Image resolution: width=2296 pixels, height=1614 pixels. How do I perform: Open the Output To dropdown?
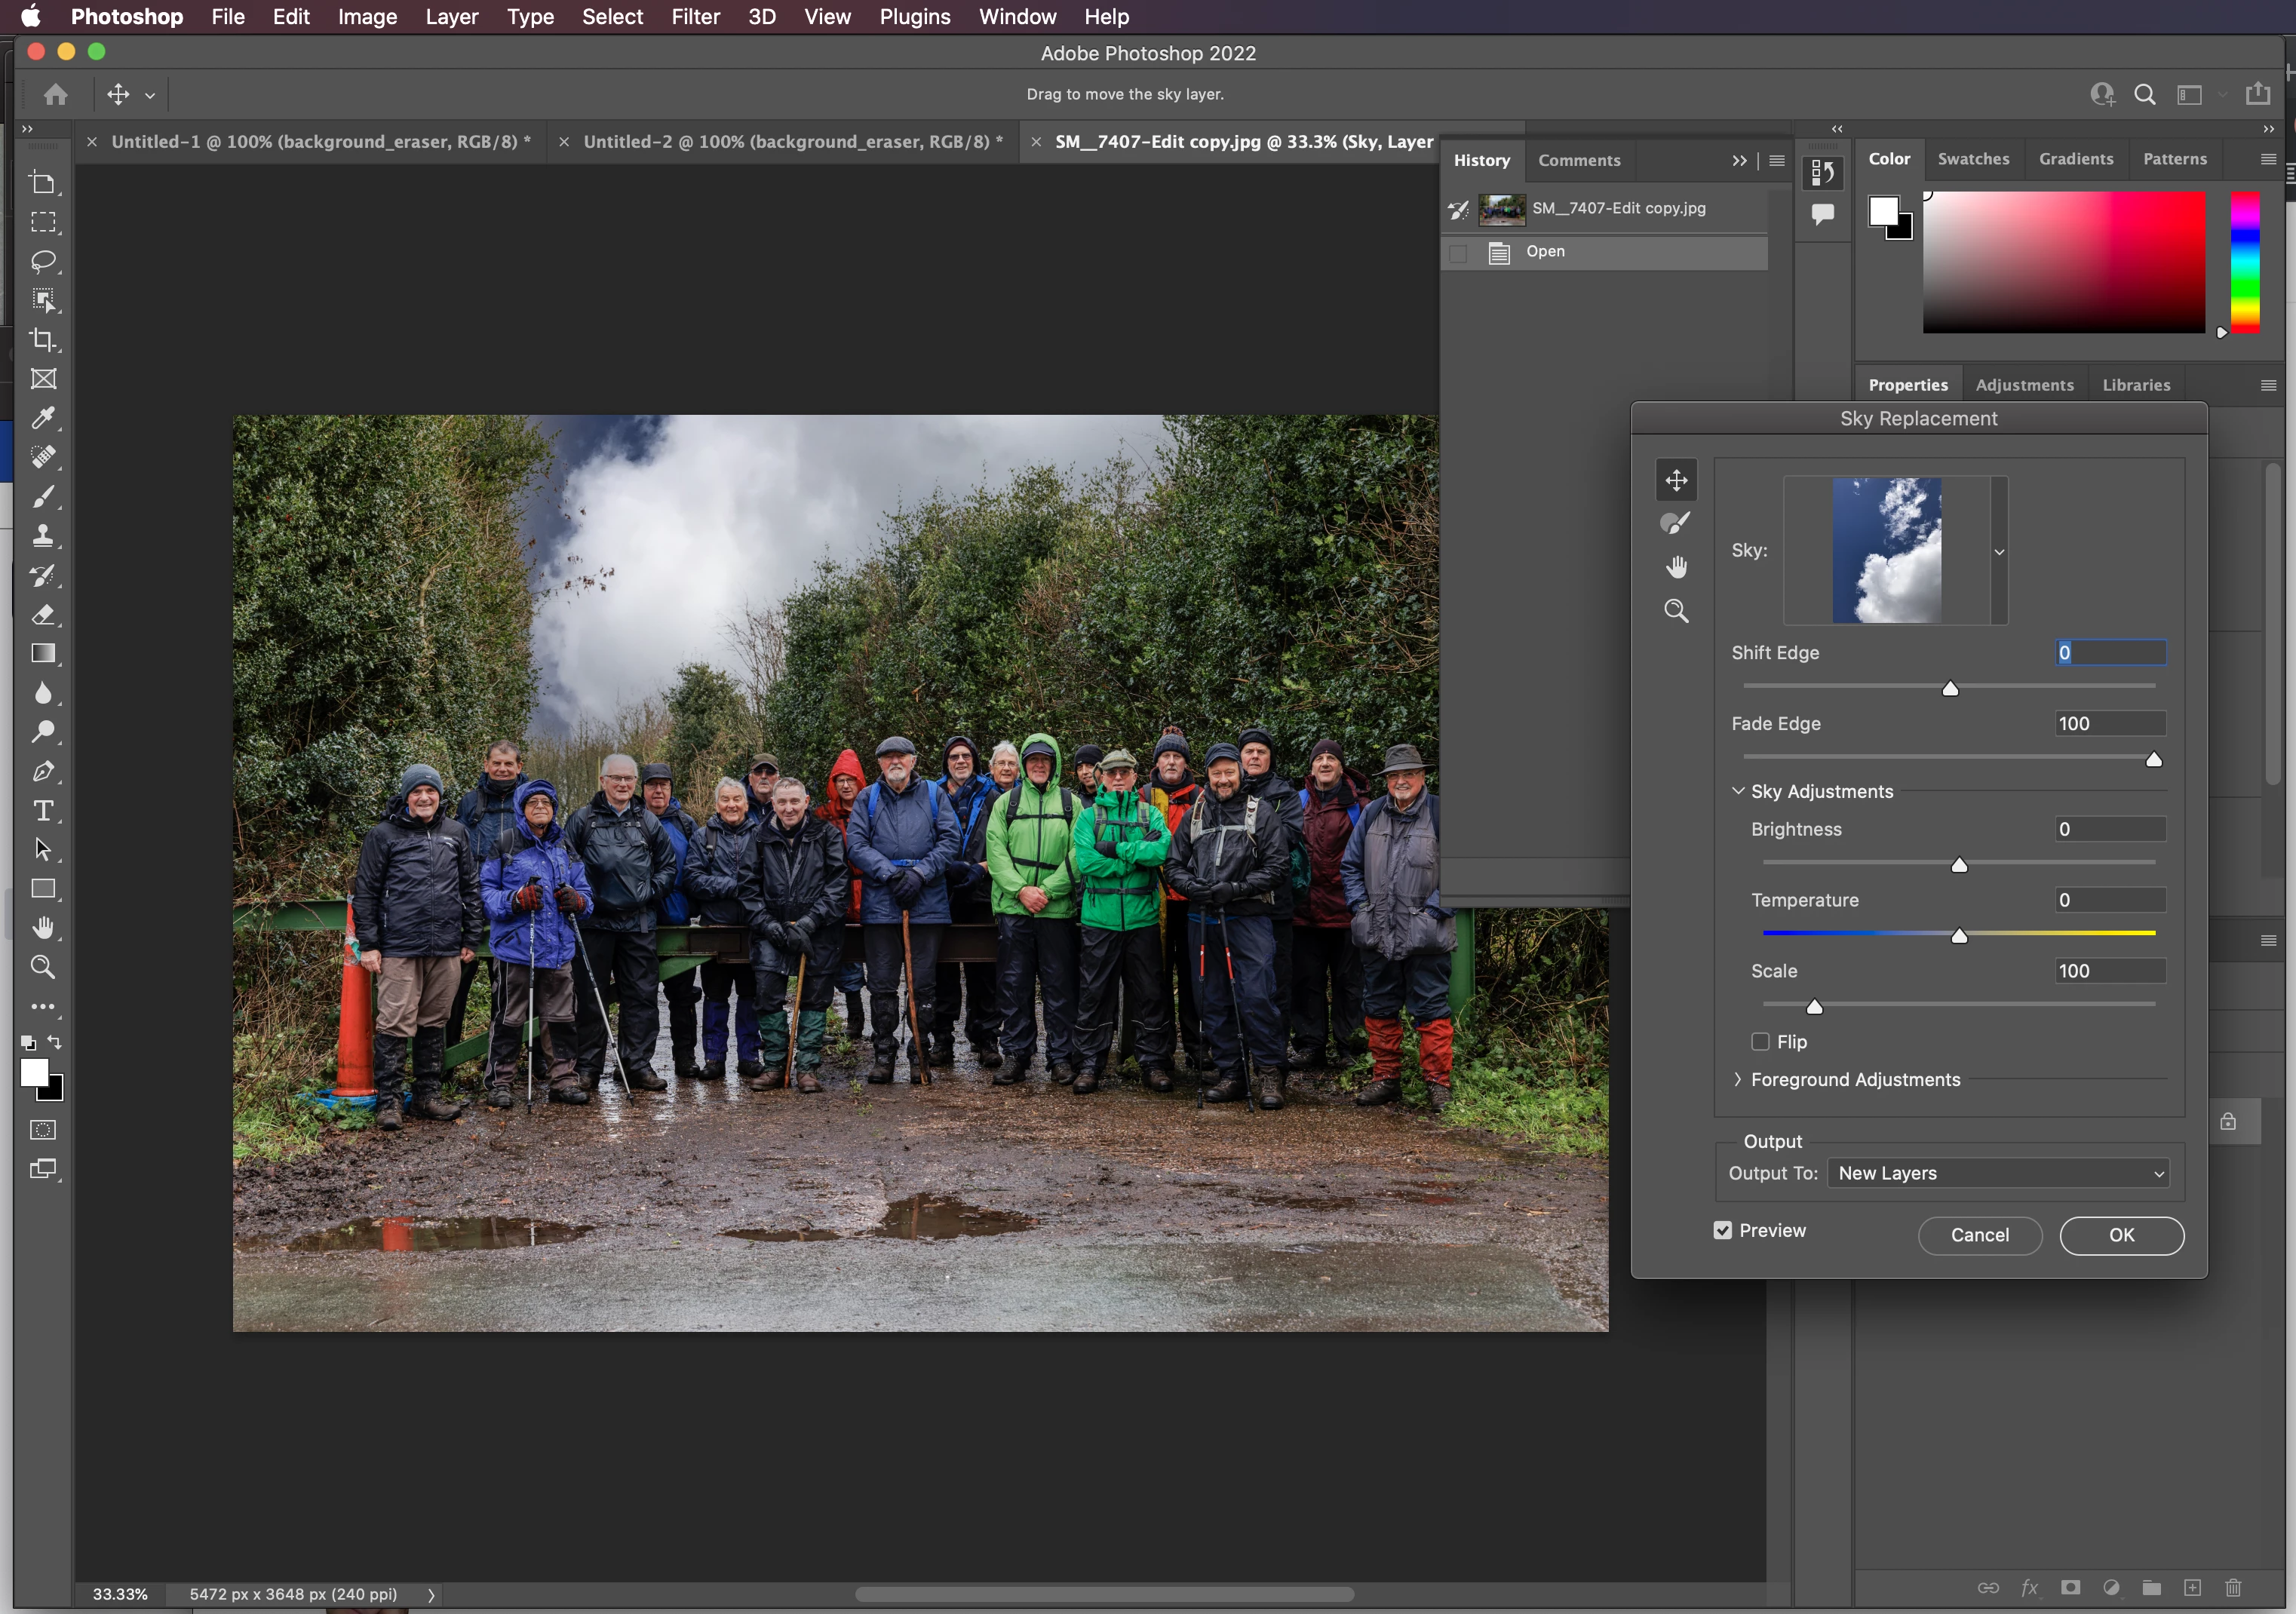coord(1998,1173)
